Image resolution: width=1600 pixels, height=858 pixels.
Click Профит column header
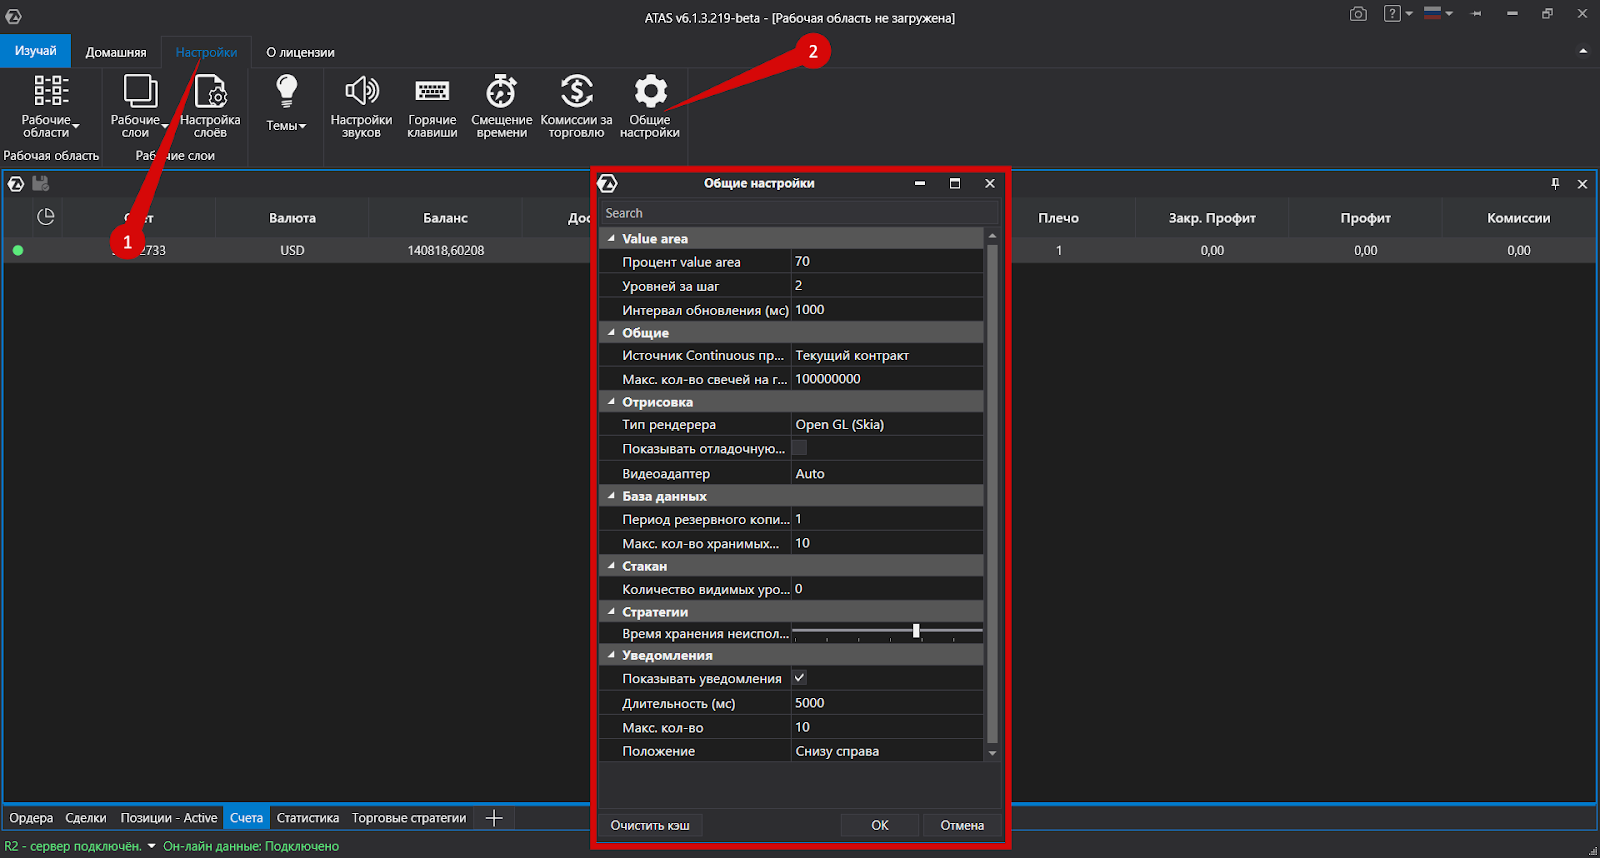click(1366, 218)
